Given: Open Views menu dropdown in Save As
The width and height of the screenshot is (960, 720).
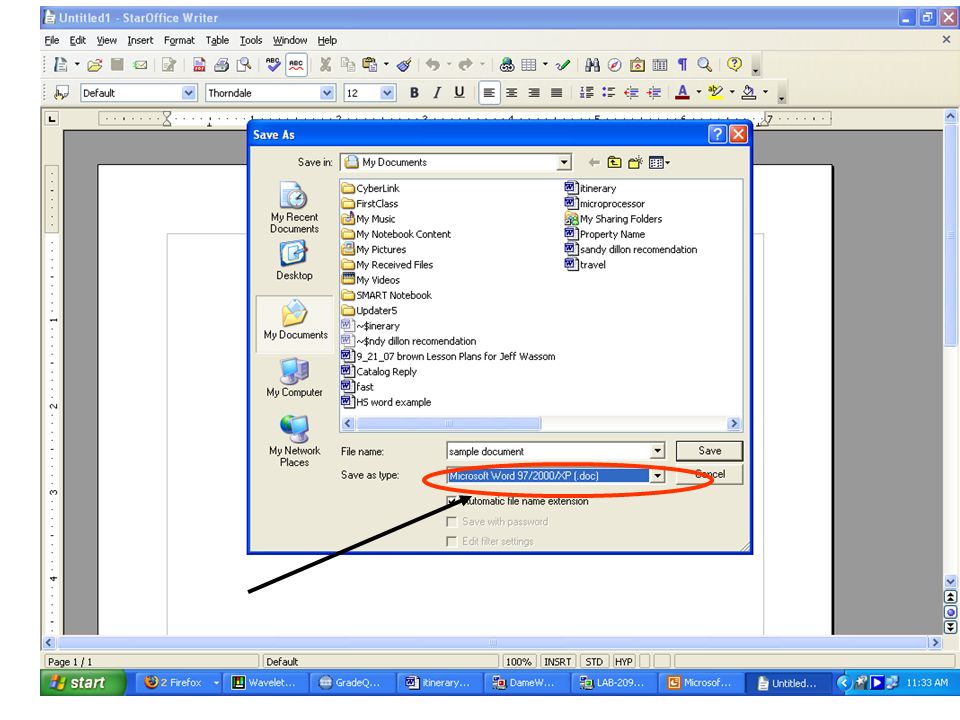Looking at the screenshot, I should (659, 162).
